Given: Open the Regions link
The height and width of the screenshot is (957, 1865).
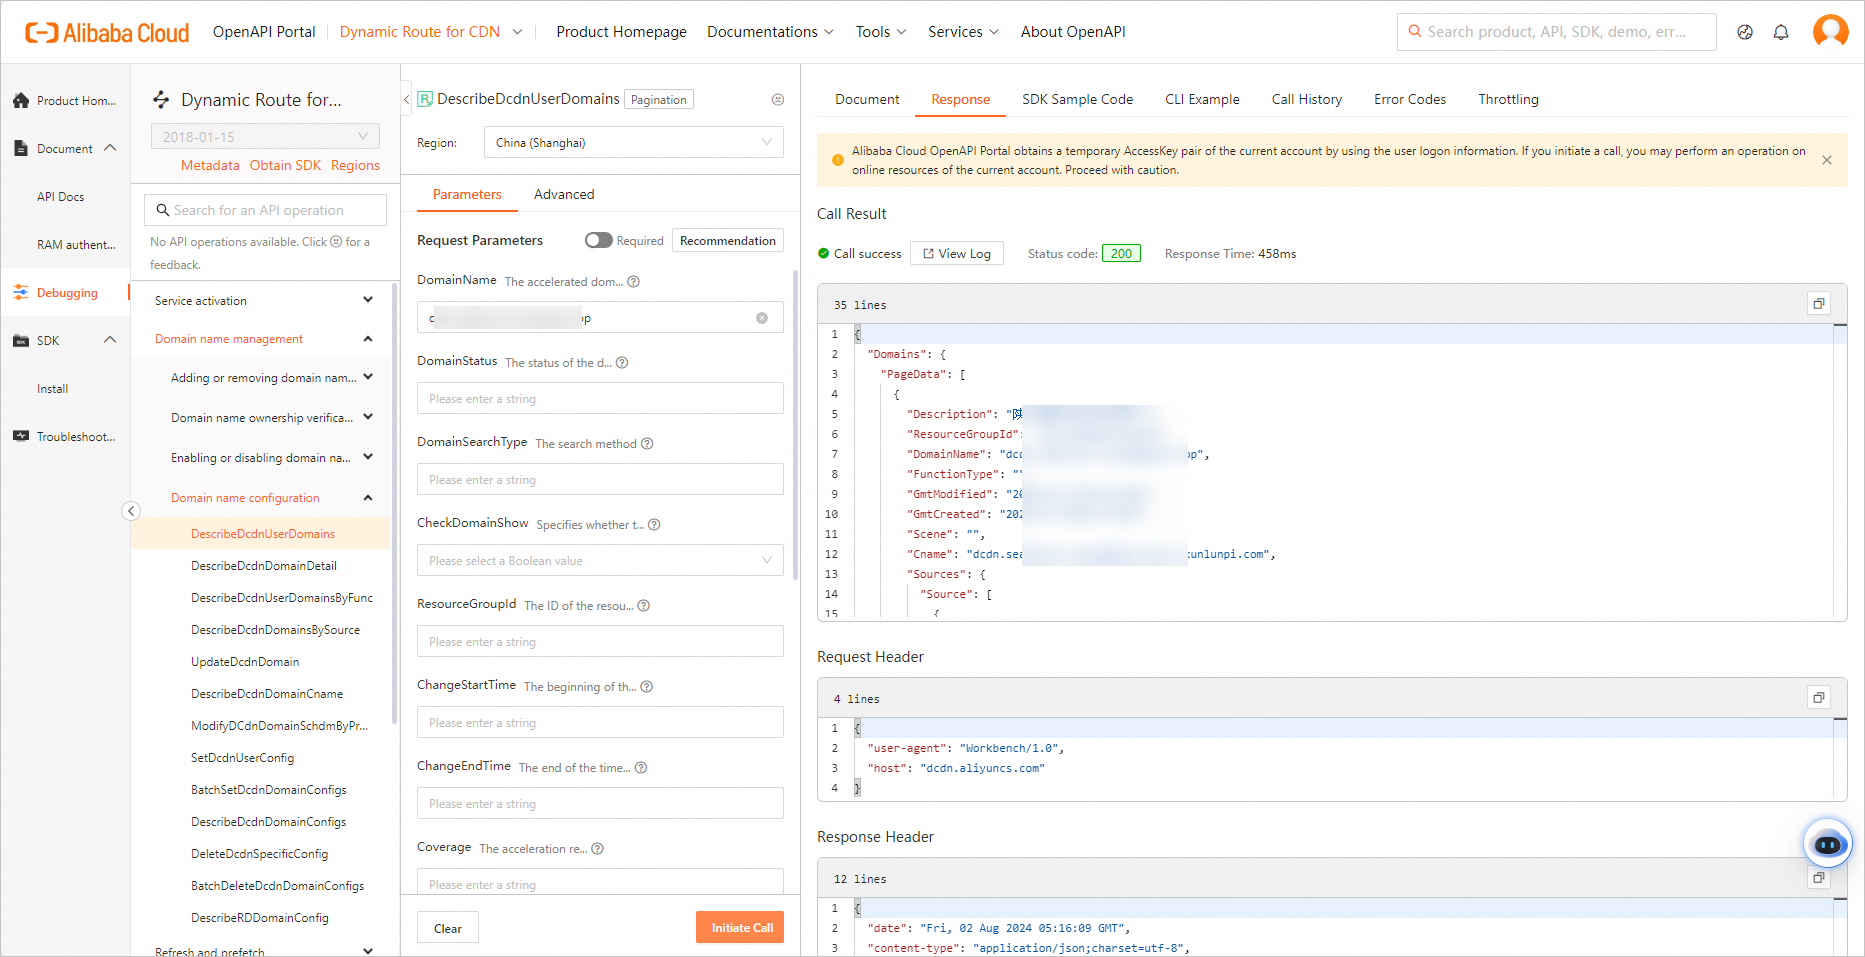Looking at the screenshot, I should click(x=355, y=165).
